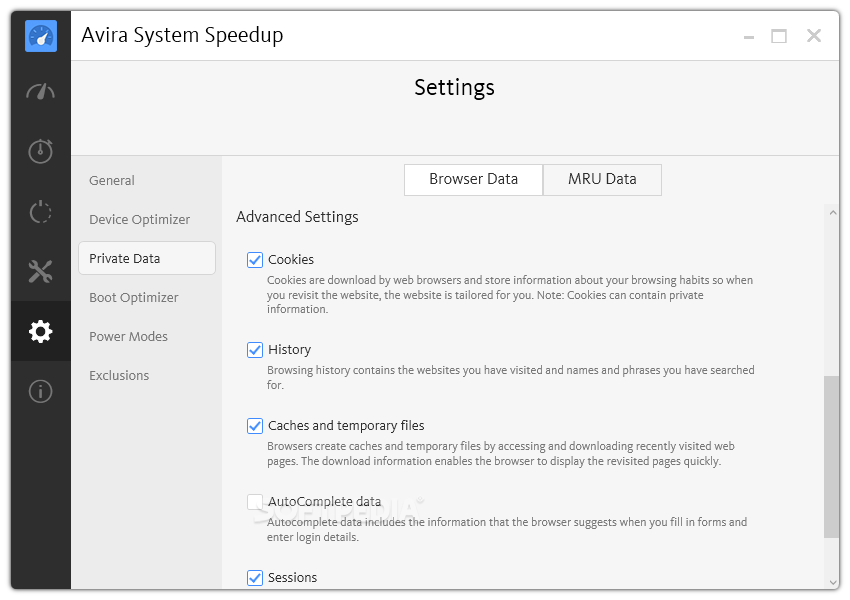Select the Private Data settings section

tap(147, 258)
